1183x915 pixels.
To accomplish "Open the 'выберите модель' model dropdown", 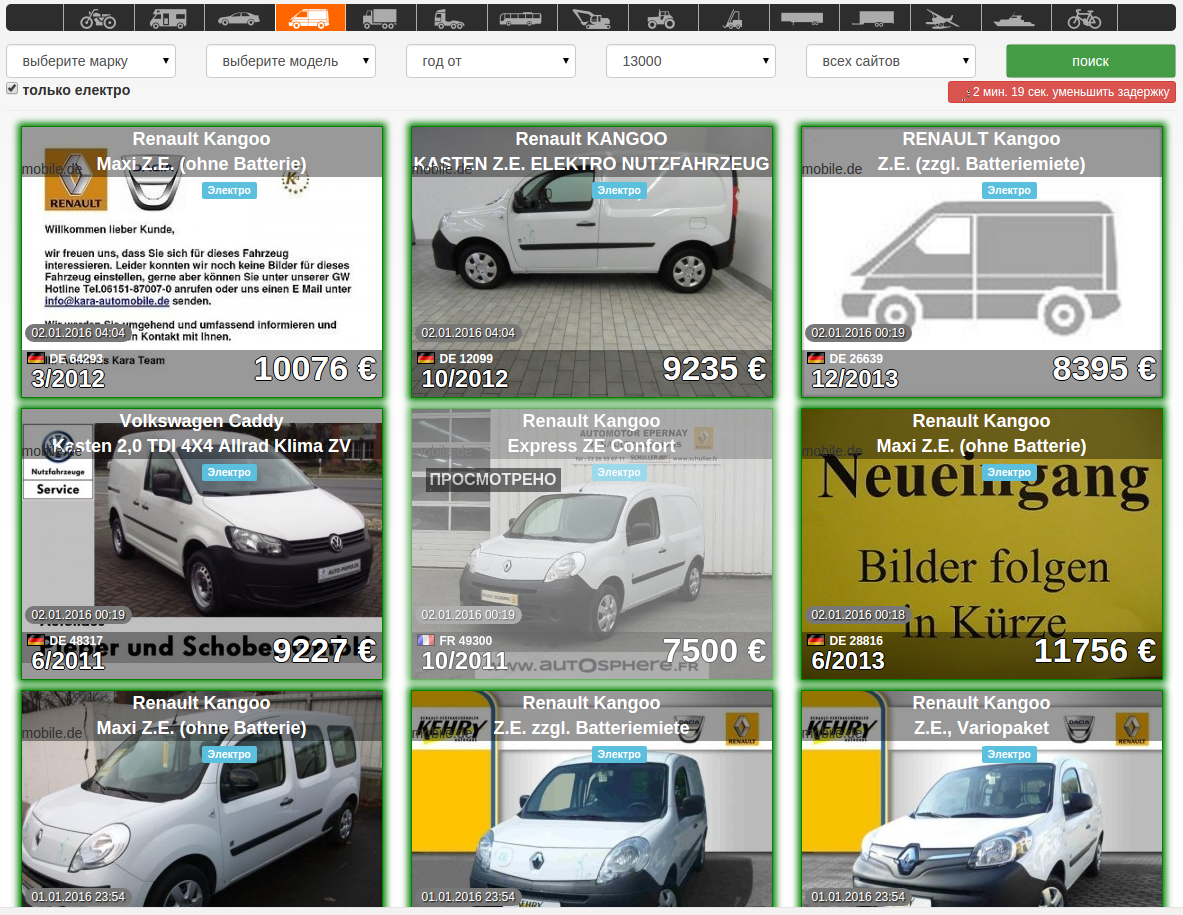I will click(291, 61).
